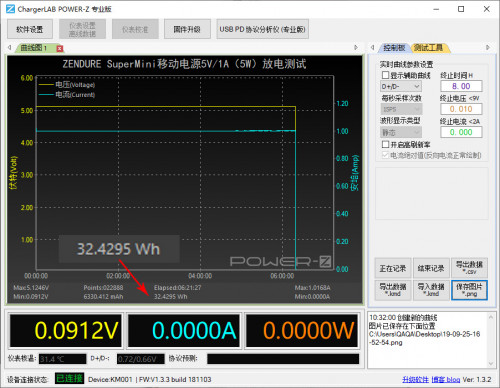Minimize the POWER-Z window
This screenshot has width=500, height=388.
(x=436, y=9)
